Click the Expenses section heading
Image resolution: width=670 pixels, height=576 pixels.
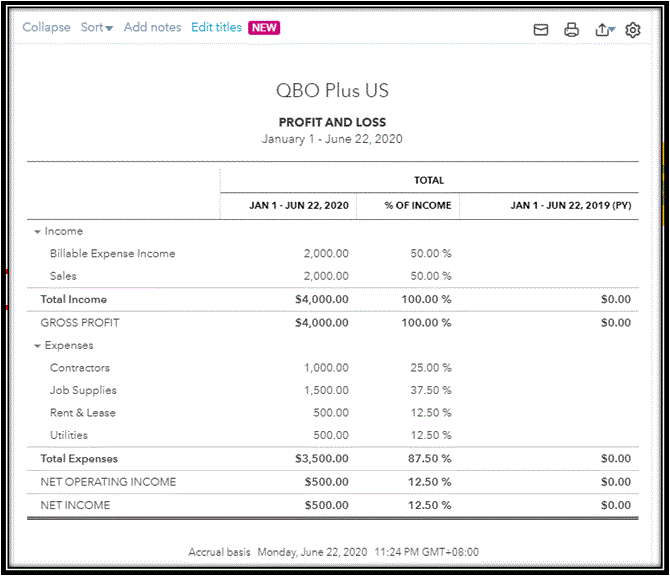coord(69,346)
